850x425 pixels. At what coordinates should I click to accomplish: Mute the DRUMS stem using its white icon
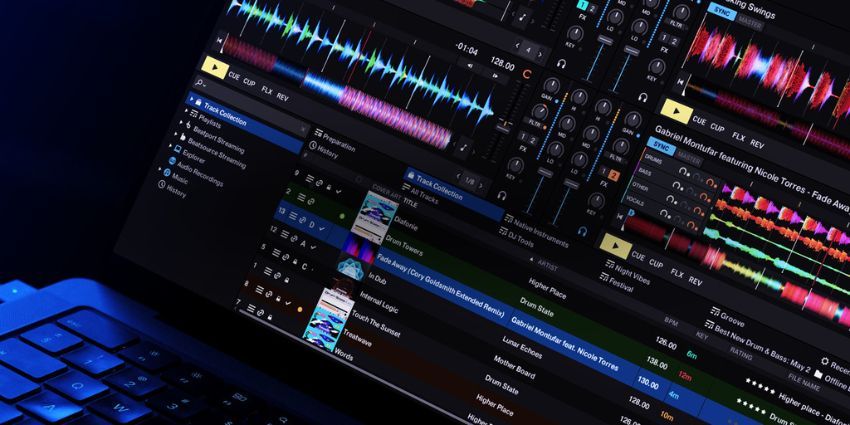point(682,170)
